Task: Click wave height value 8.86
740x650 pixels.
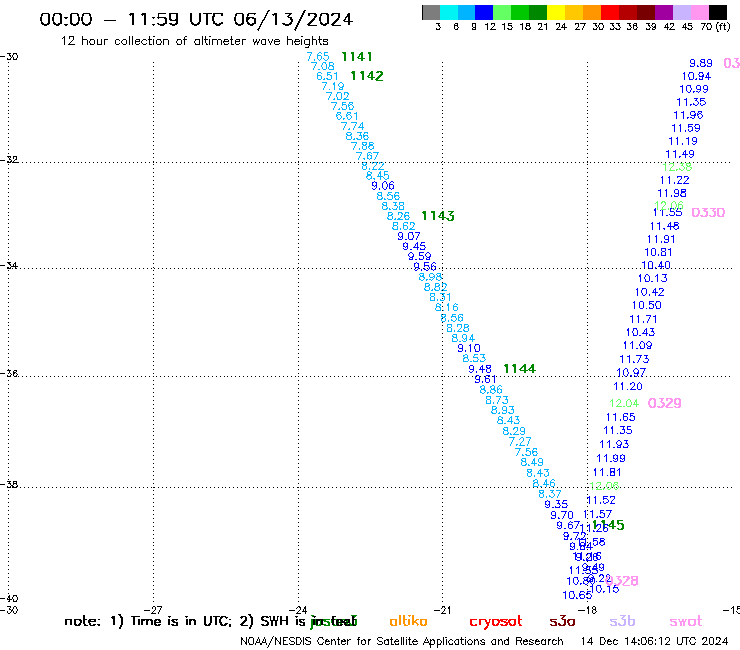Action: pos(491,389)
